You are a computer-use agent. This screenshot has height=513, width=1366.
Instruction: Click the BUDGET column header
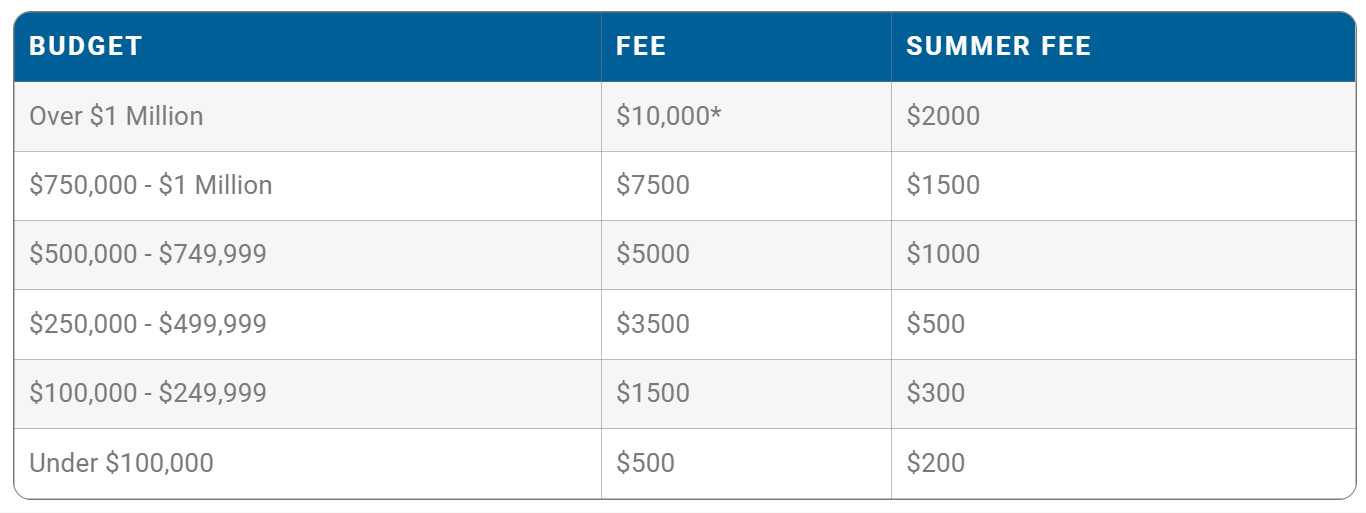[86, 46]
